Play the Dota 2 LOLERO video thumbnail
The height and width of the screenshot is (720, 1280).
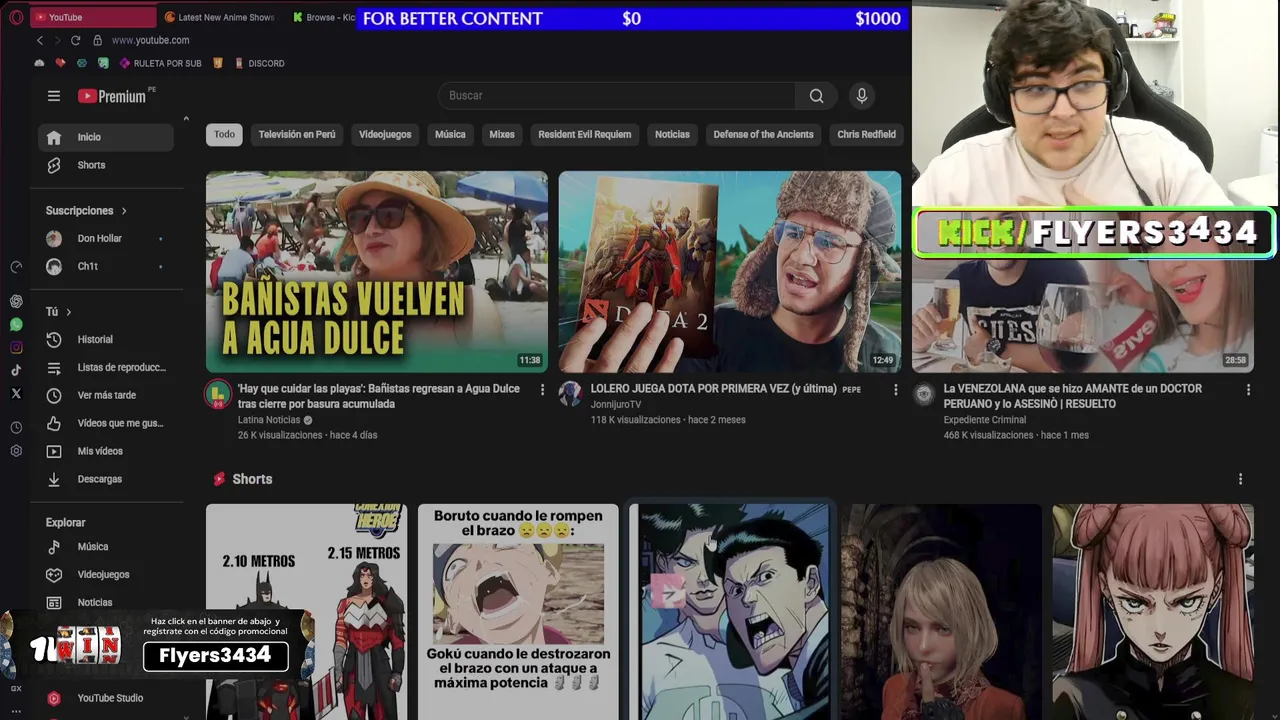click(730, 272)
